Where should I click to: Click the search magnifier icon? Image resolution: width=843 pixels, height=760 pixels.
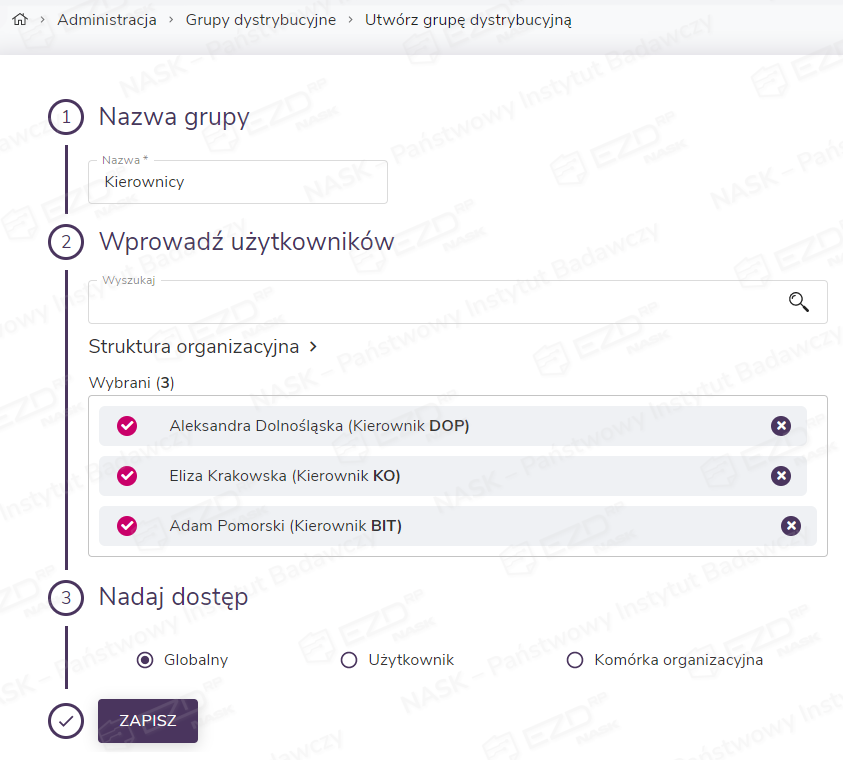pos(798,302)
